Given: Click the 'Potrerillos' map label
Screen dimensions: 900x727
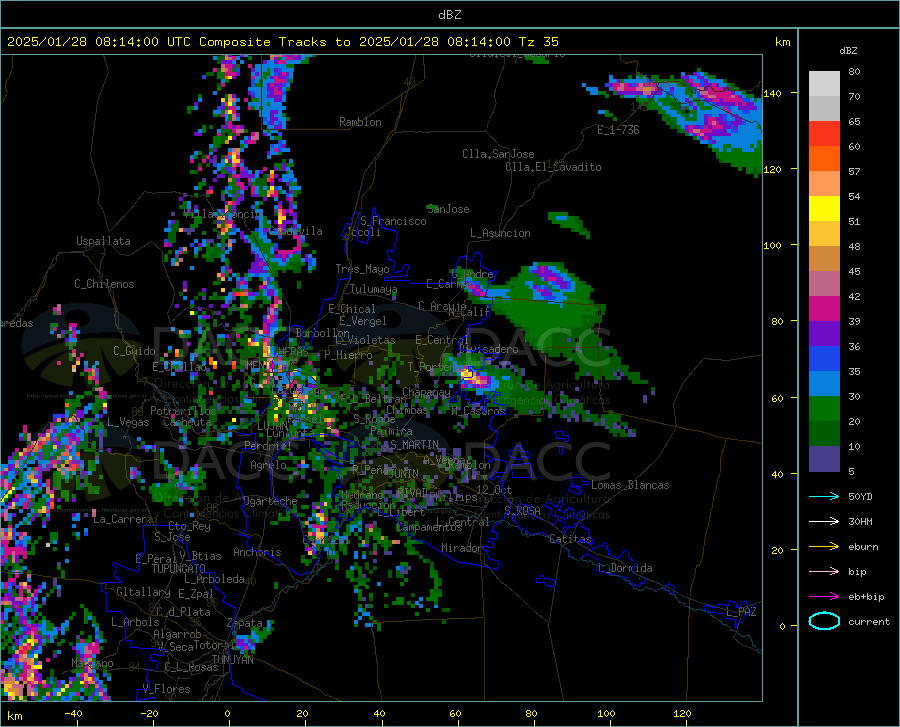Looking at the screenshot, I should click(183, 411).
